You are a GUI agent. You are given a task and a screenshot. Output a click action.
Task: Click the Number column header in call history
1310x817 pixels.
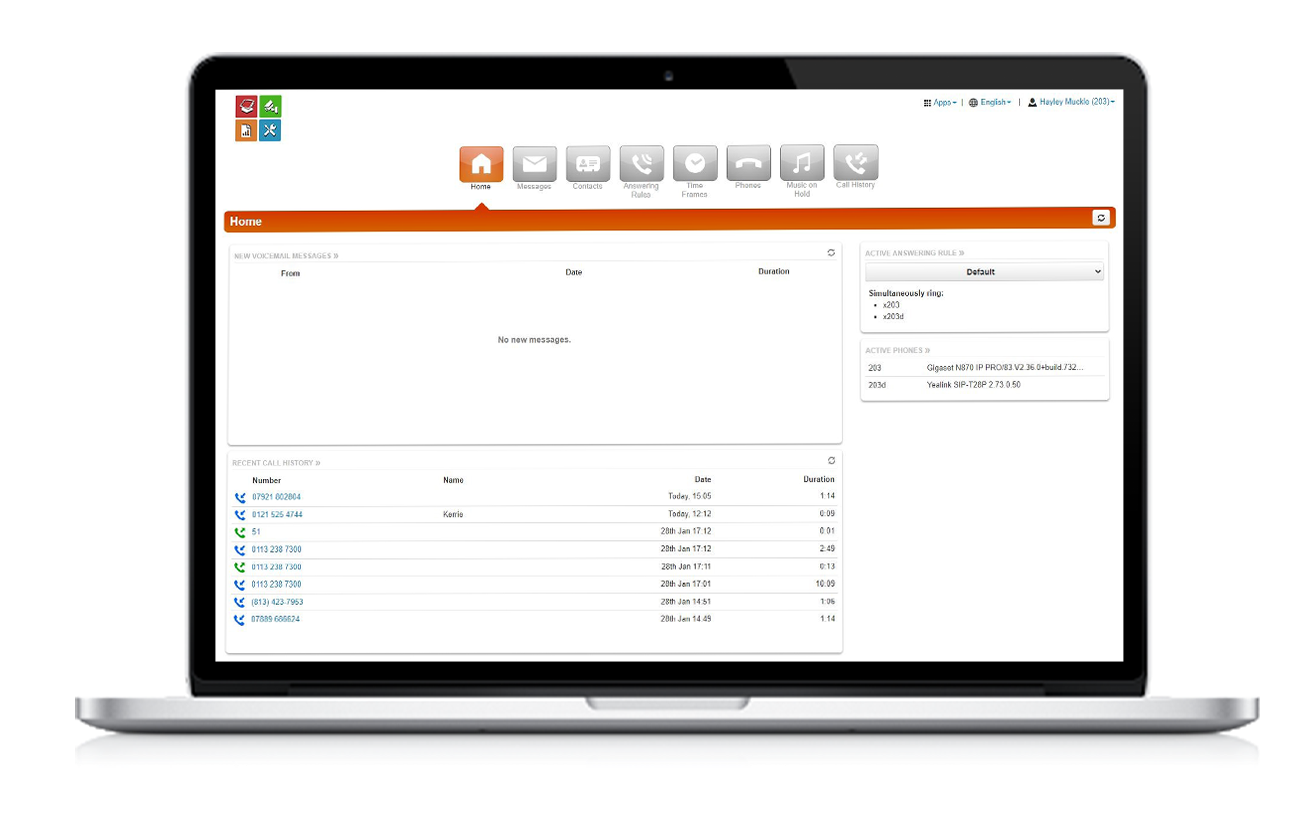266,480
